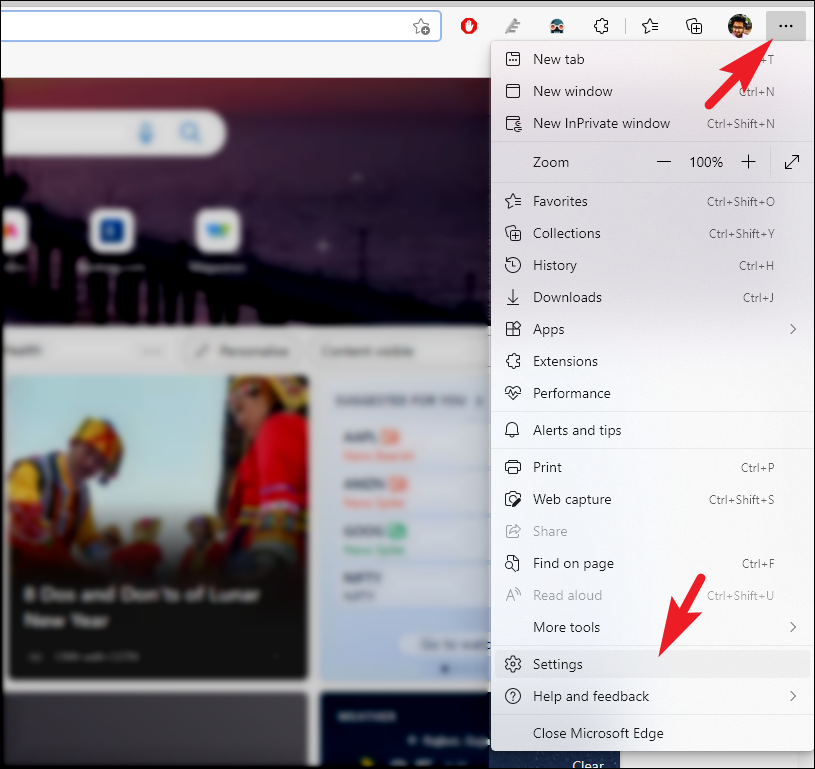This screenshot has width=815, height=769.
Task: Zoom out with the minus button
Action: (663, 161)
